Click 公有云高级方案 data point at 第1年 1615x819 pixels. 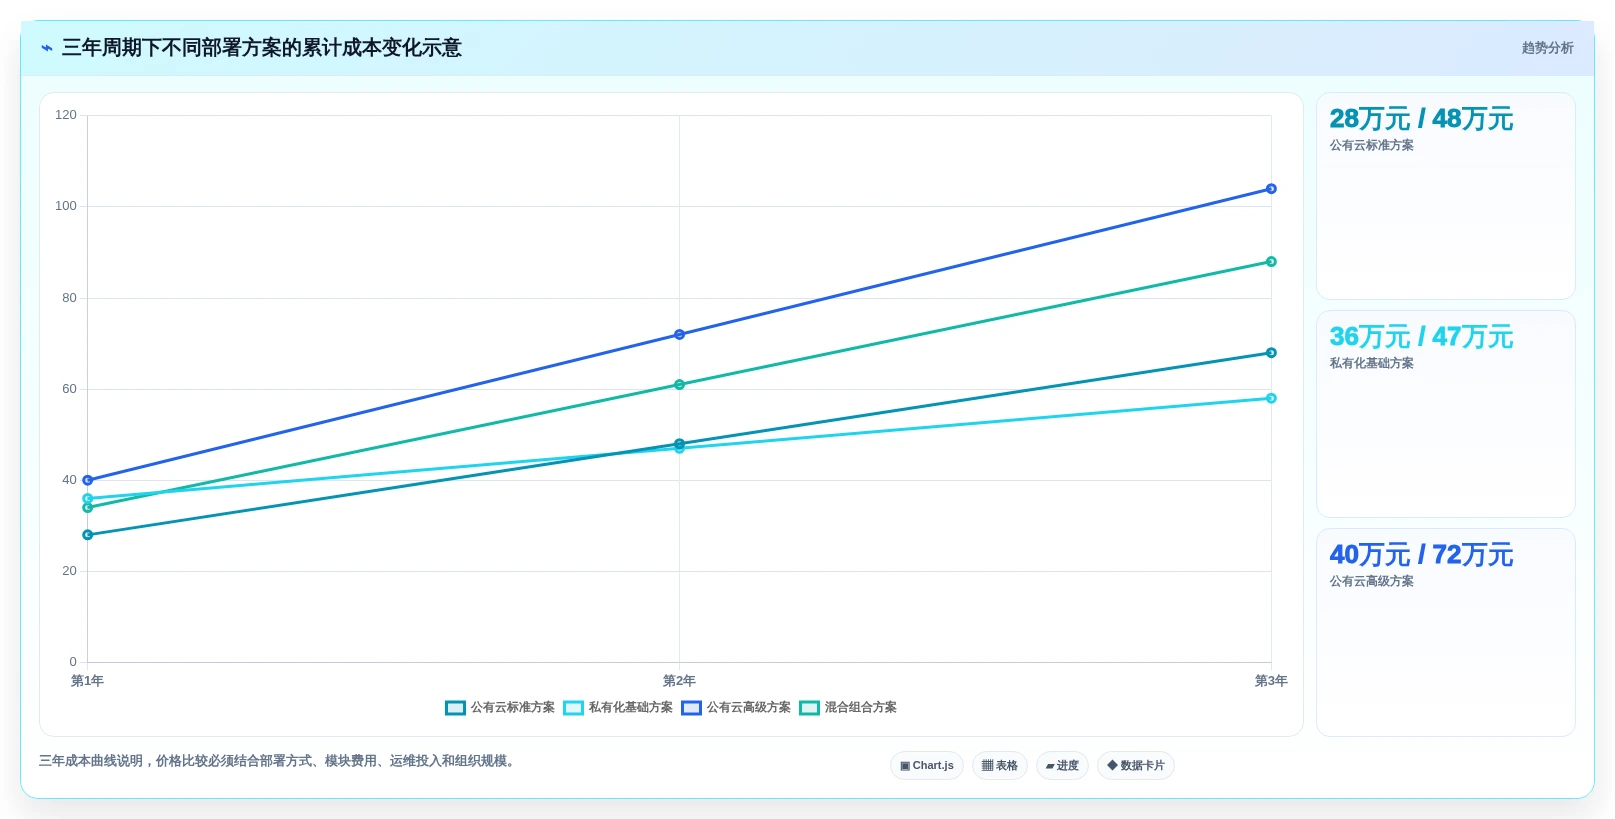tap(88, 481)
